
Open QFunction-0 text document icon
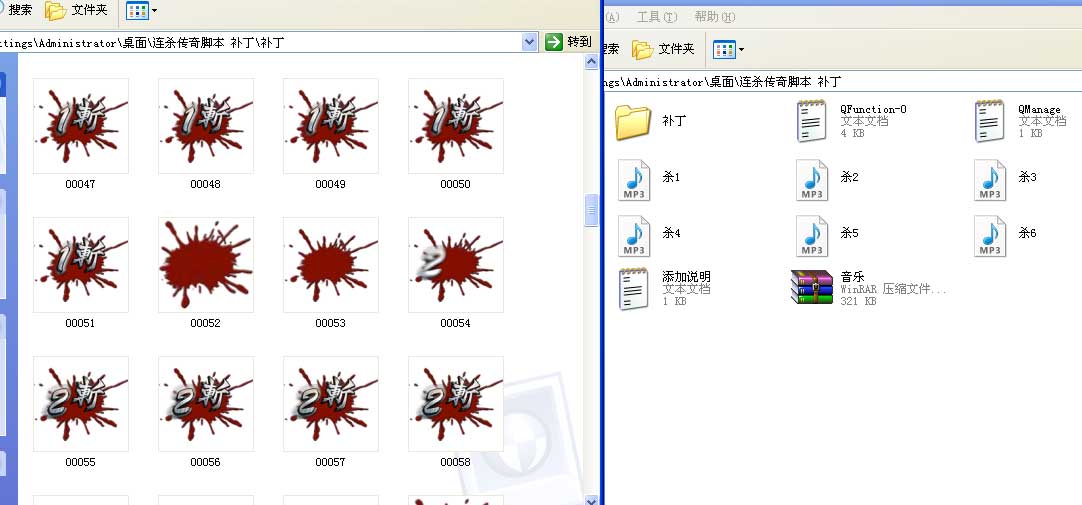812,121
